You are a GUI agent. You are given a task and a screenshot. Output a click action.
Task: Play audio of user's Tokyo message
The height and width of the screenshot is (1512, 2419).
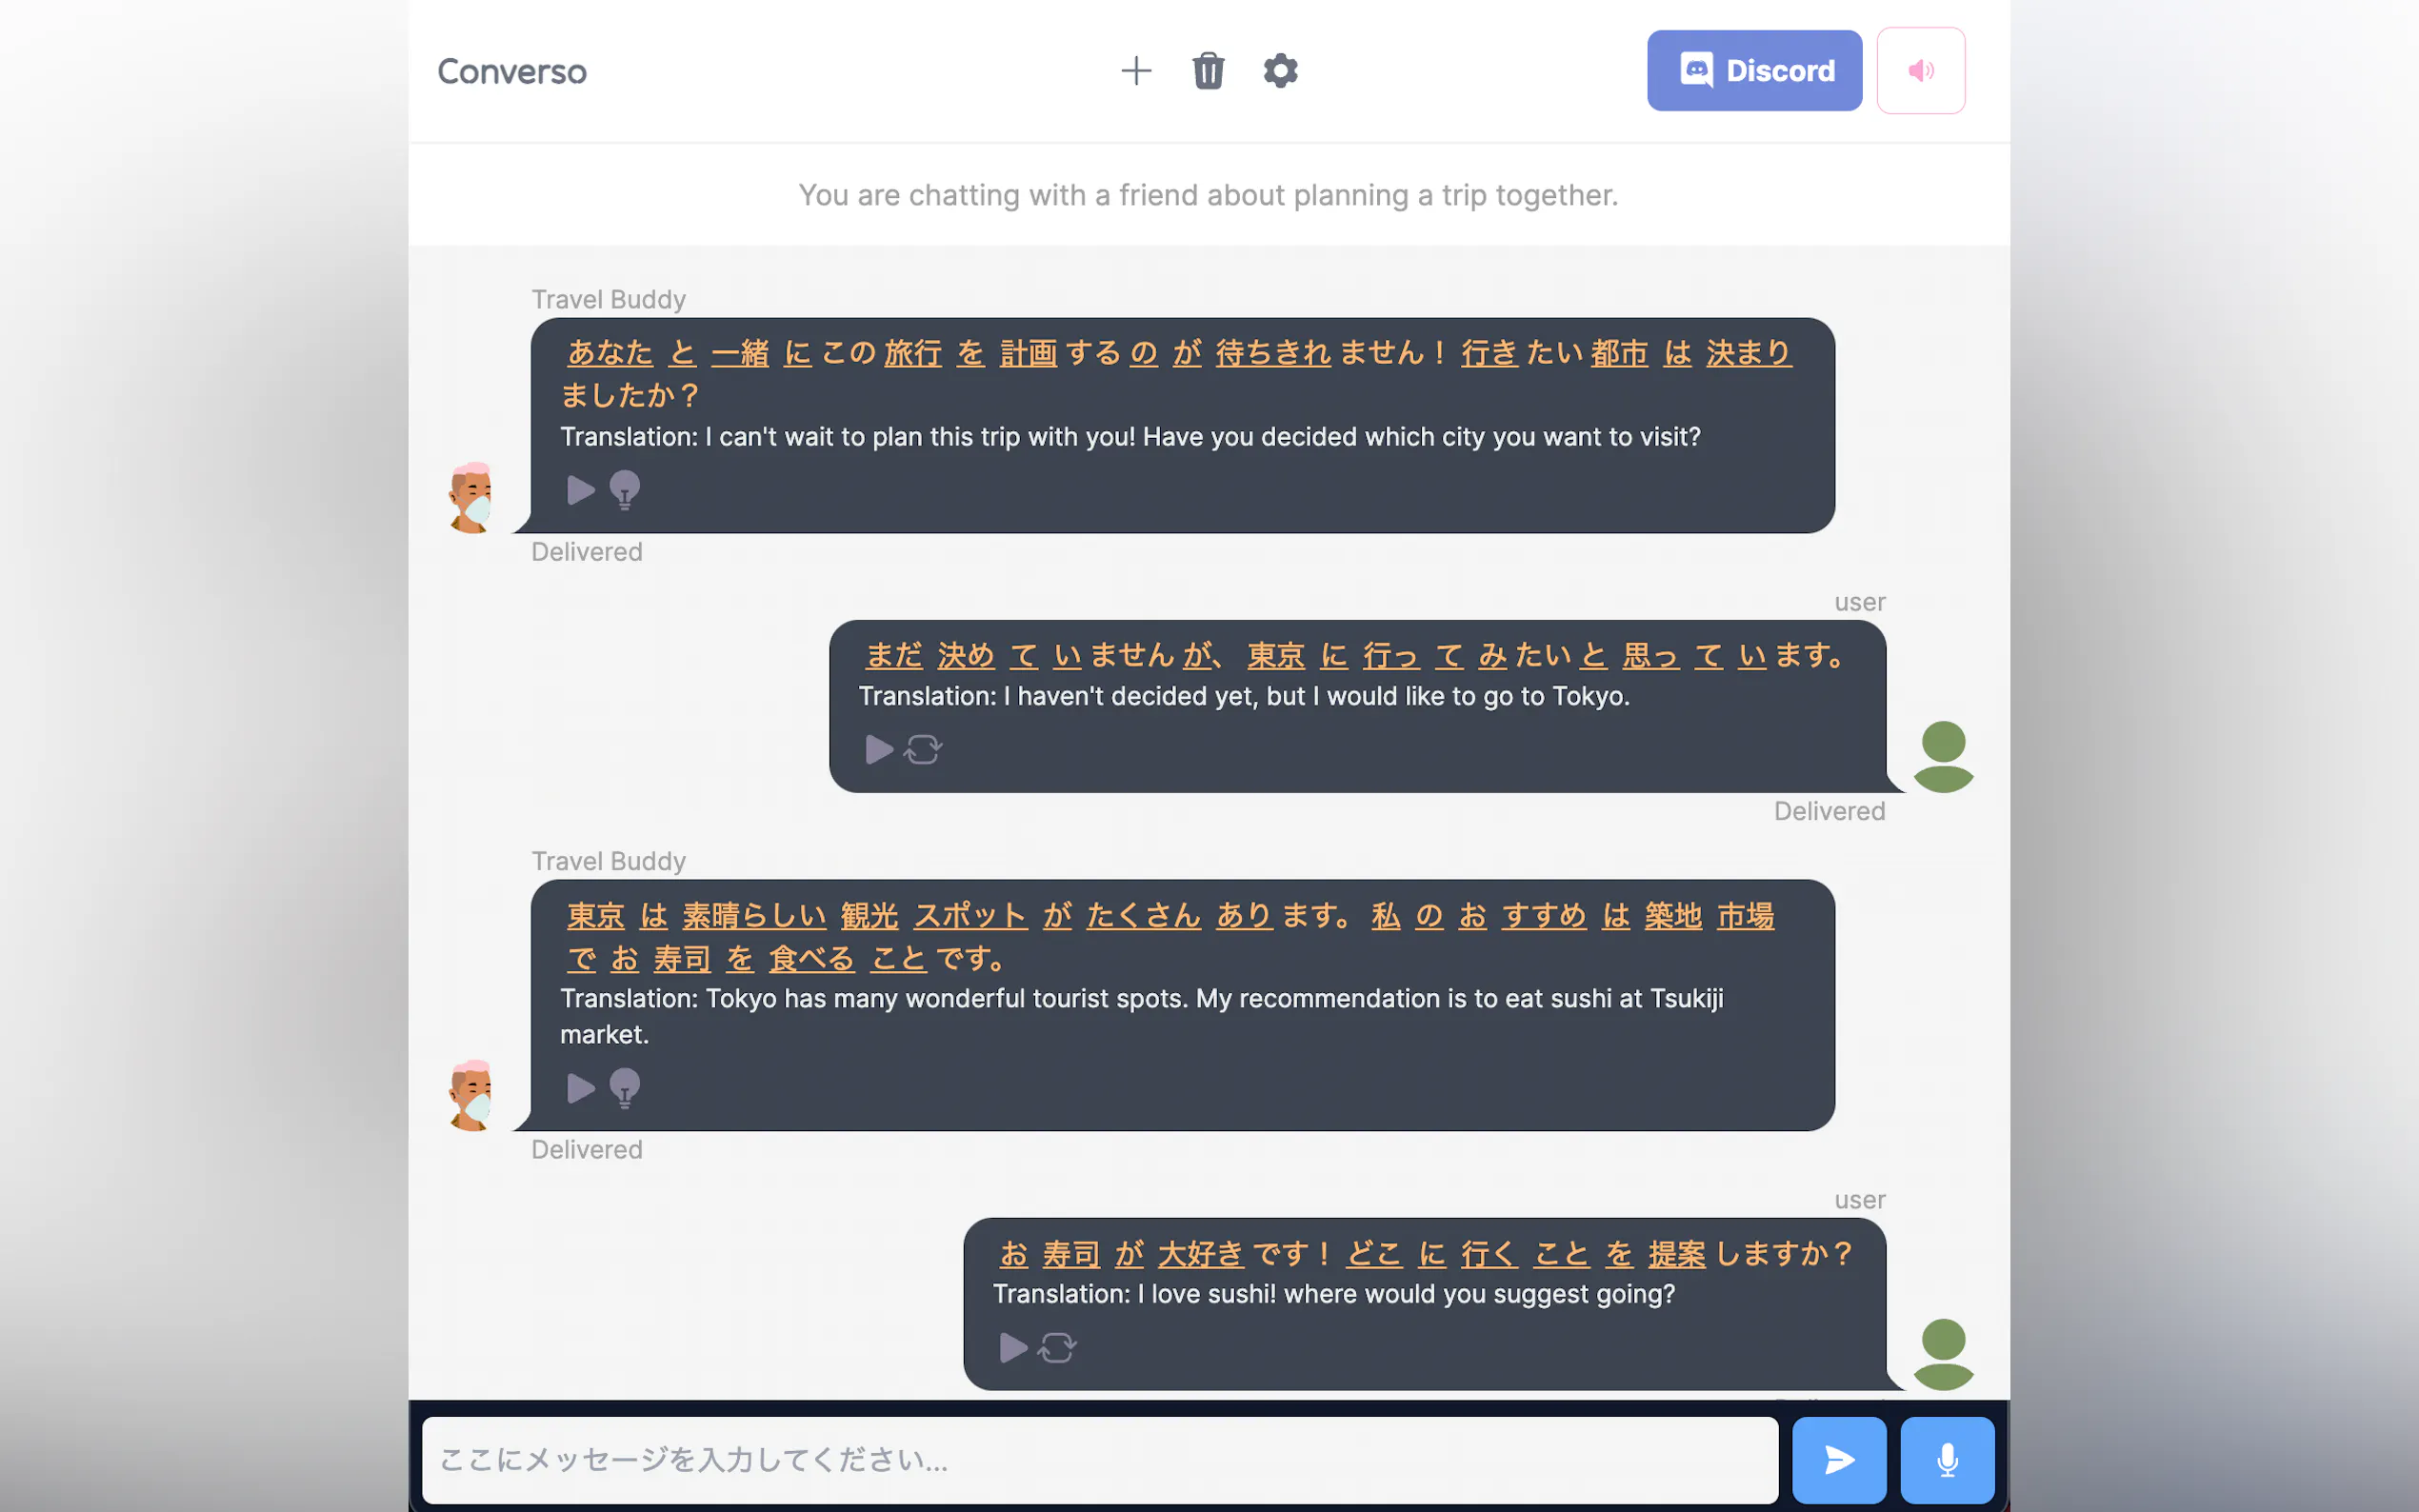(x=878, y=749)
